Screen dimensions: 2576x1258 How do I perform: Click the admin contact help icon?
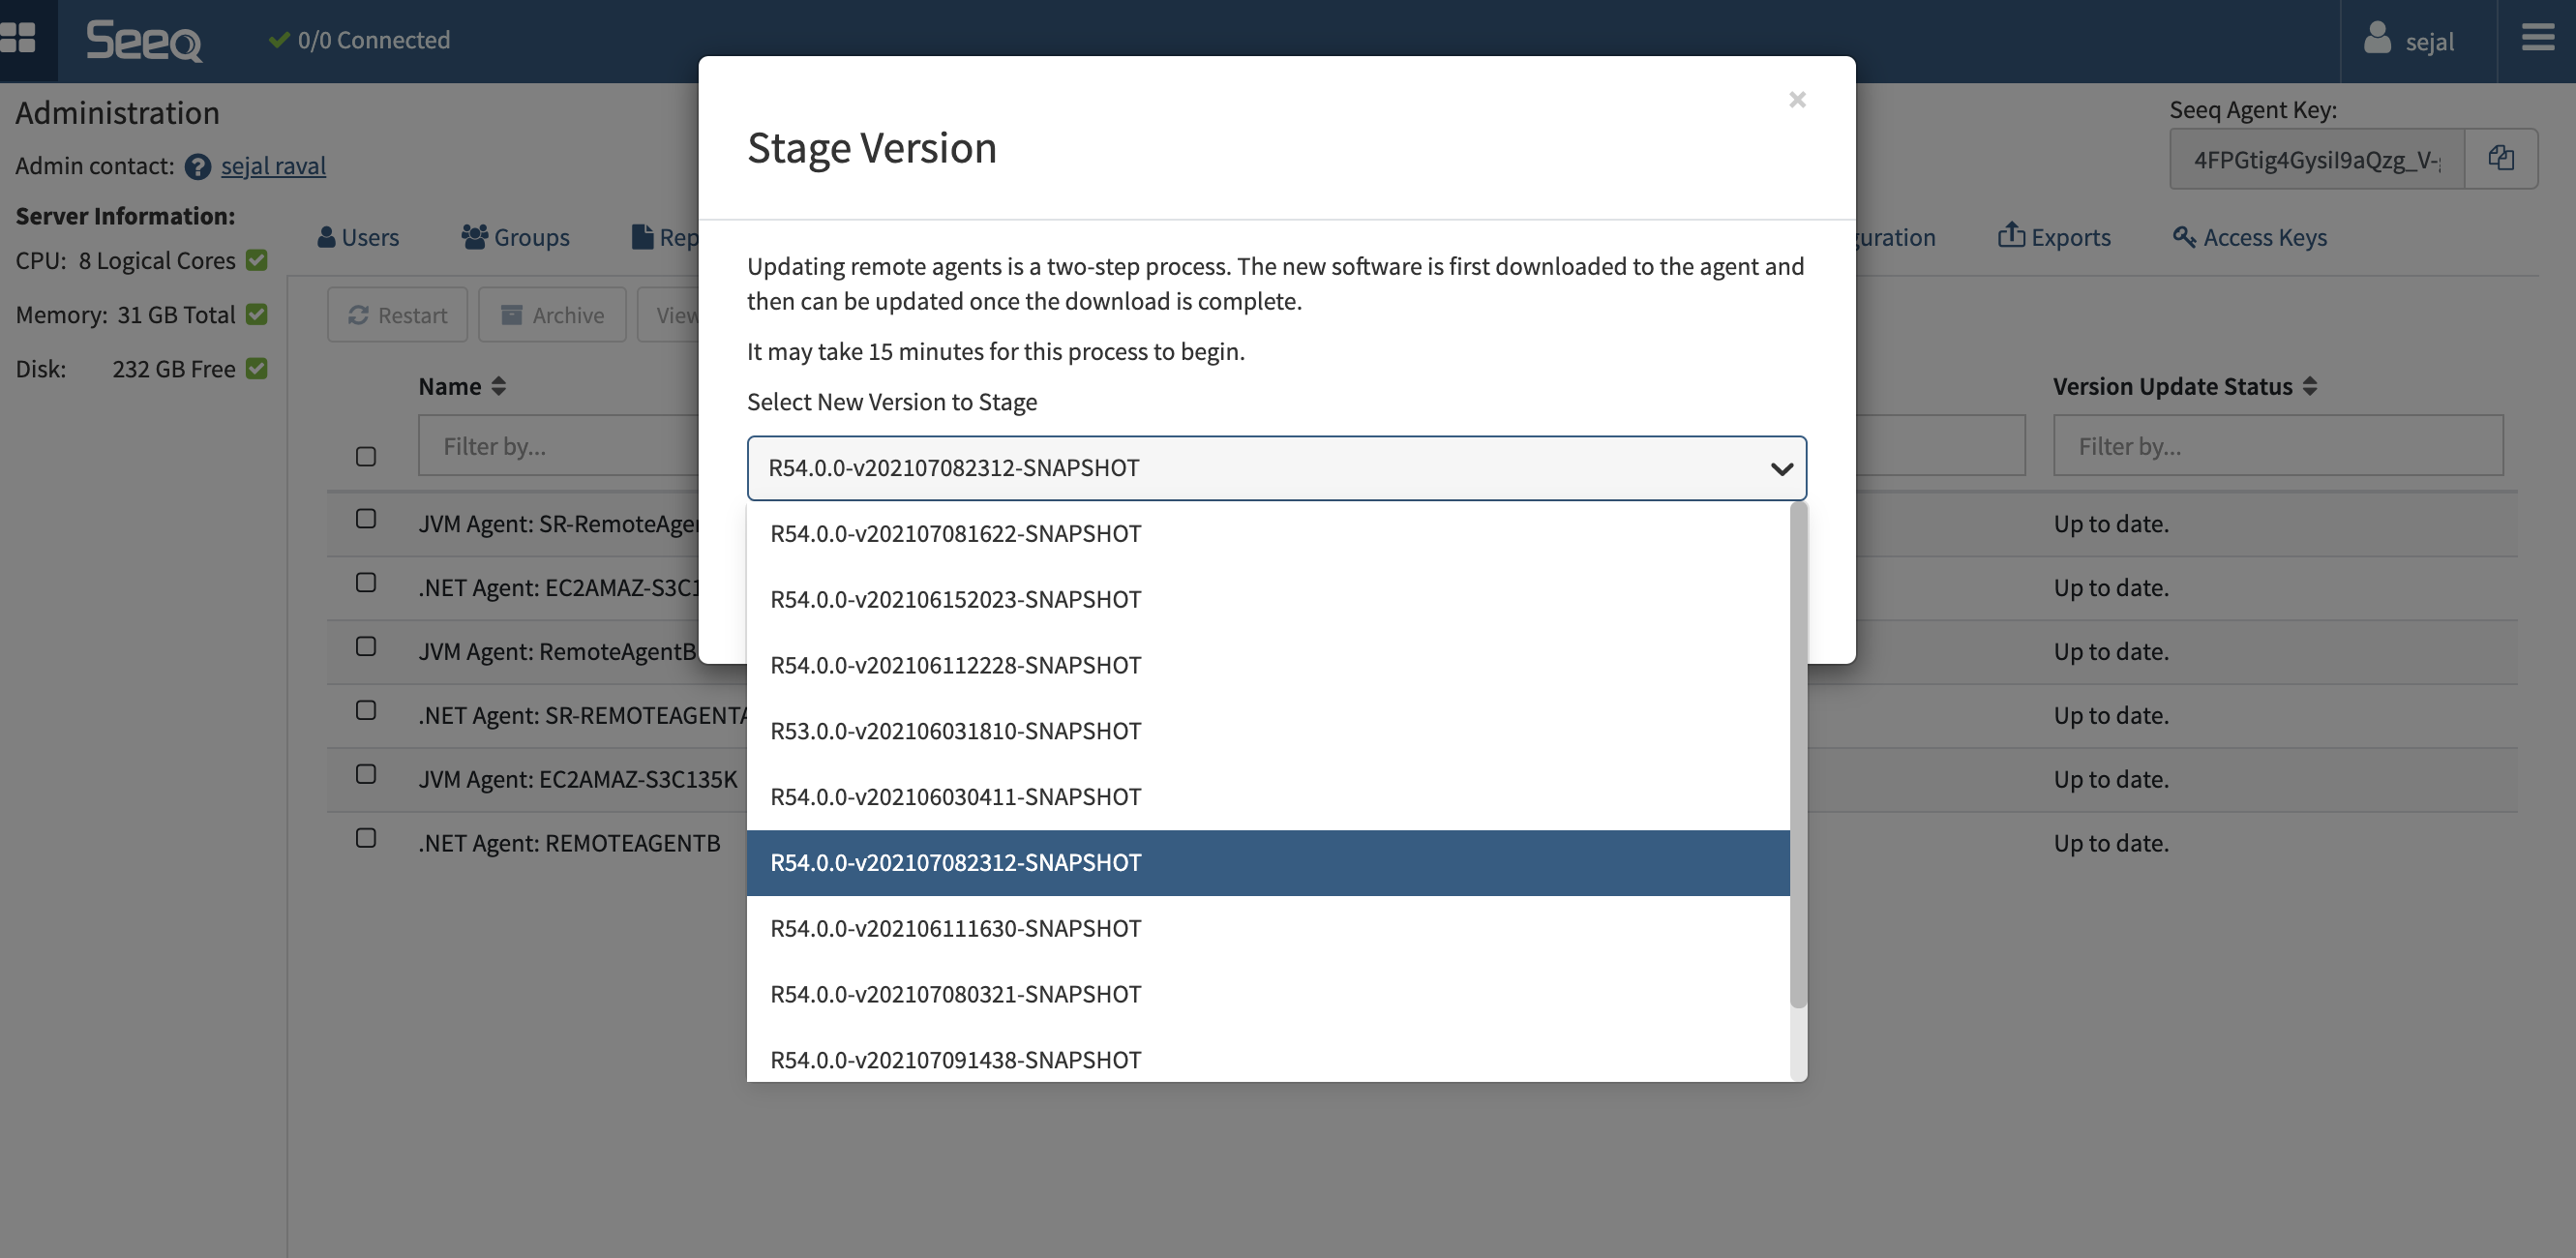(197, 166)
